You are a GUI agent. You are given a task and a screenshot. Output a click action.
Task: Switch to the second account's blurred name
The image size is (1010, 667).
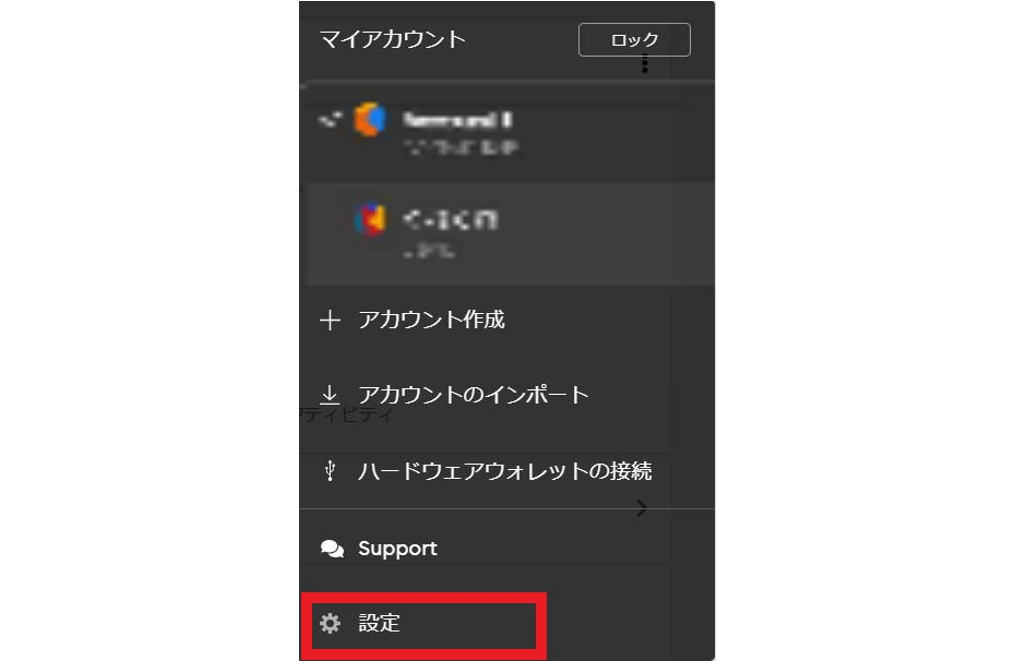point(450,220)
